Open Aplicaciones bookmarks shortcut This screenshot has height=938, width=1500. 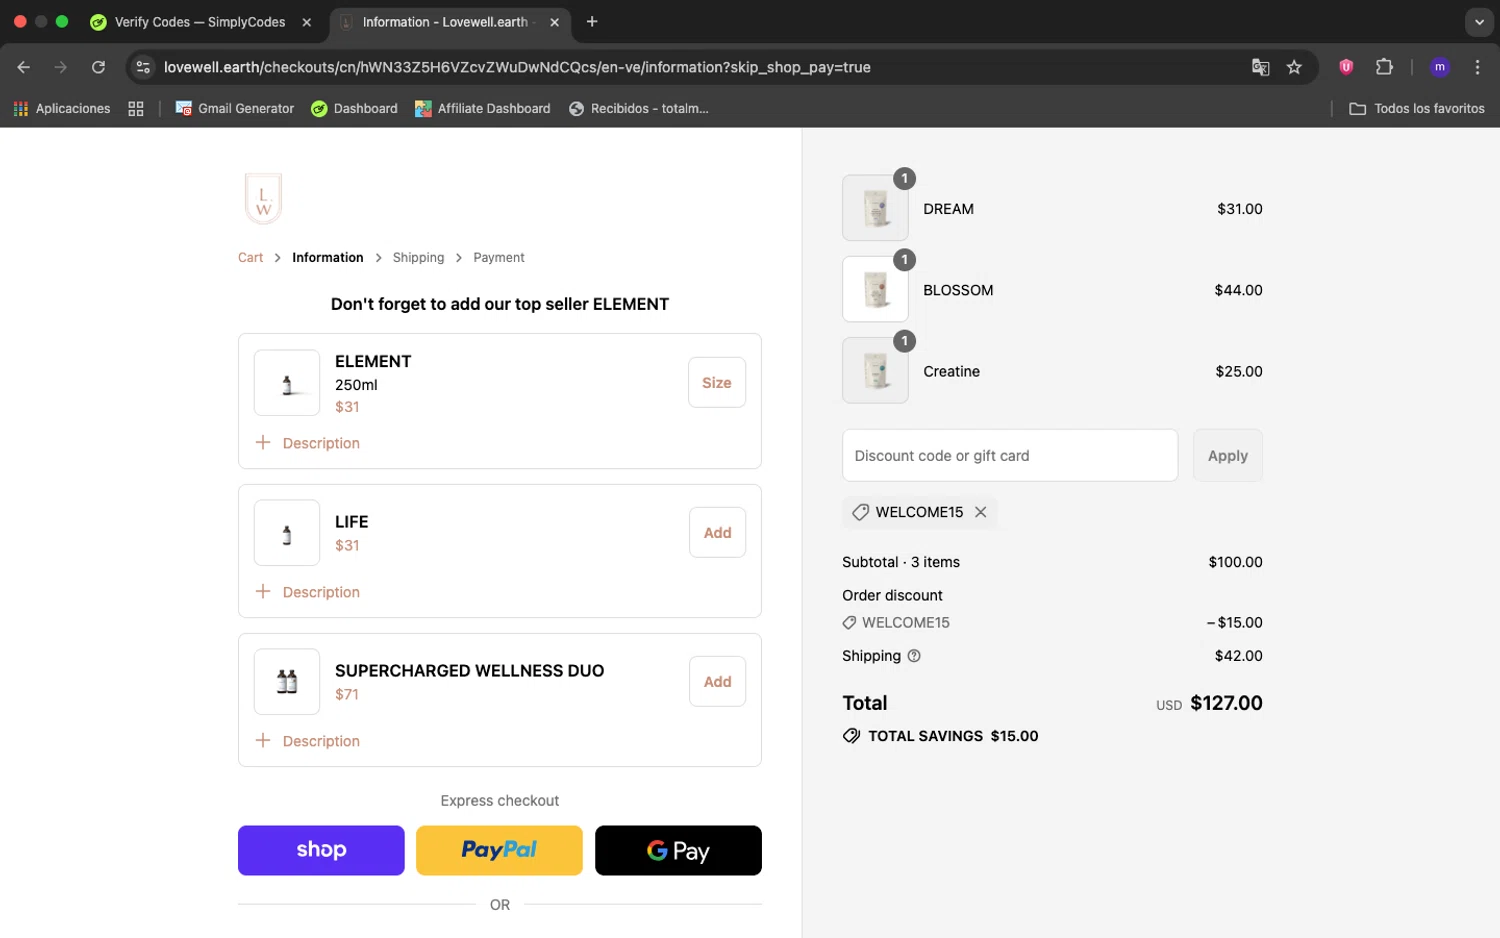coord(62,108)
